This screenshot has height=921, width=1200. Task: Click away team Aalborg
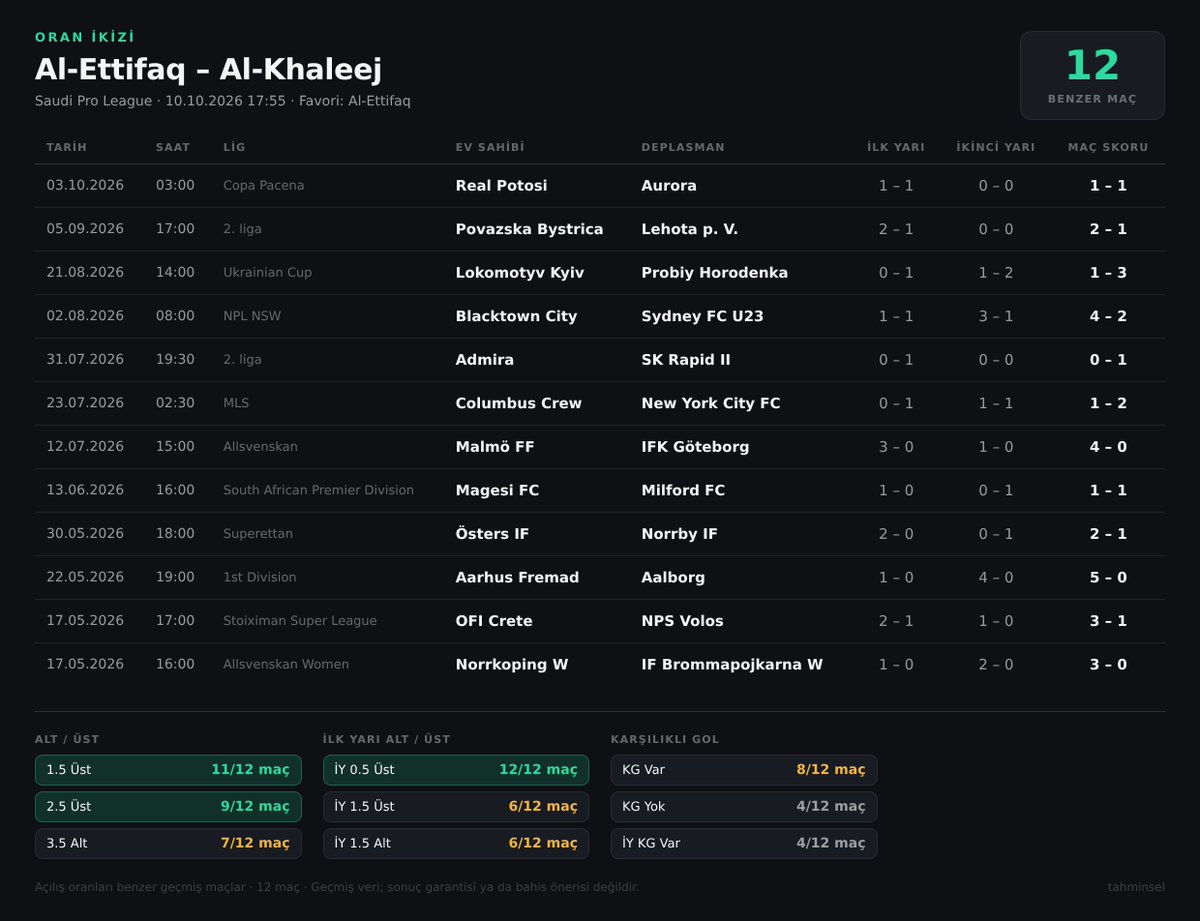tap(673, 577)
